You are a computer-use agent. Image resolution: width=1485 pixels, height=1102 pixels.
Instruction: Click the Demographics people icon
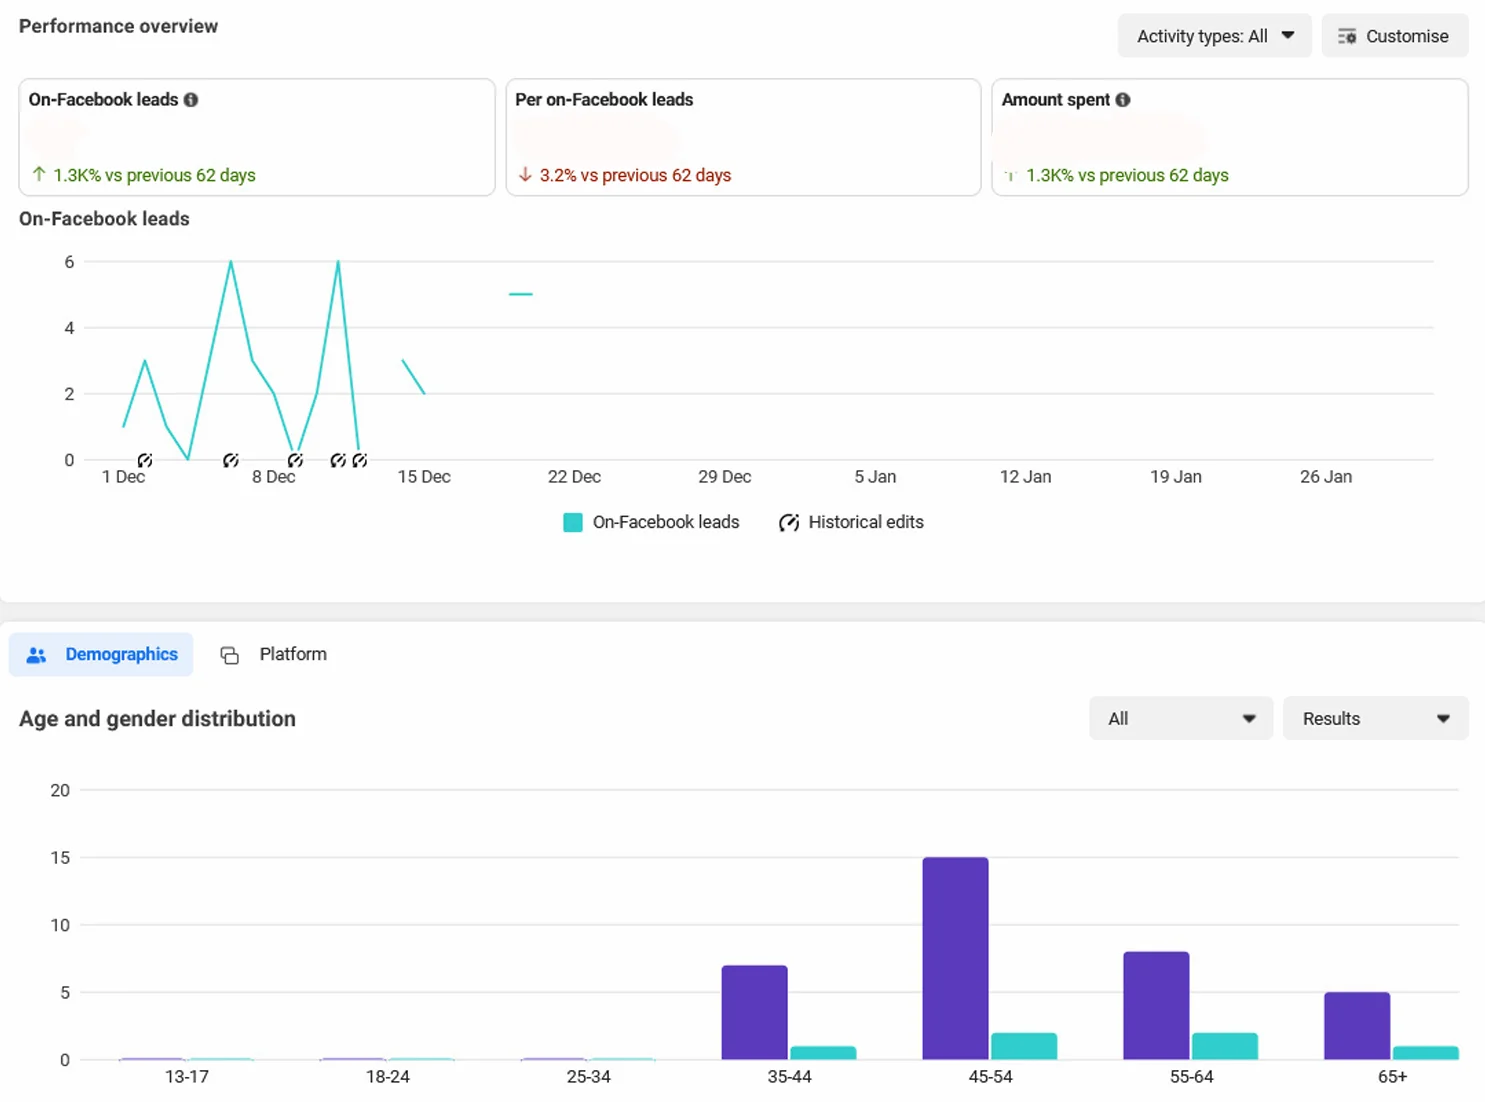pyautogui.click(x=37, y=655)
